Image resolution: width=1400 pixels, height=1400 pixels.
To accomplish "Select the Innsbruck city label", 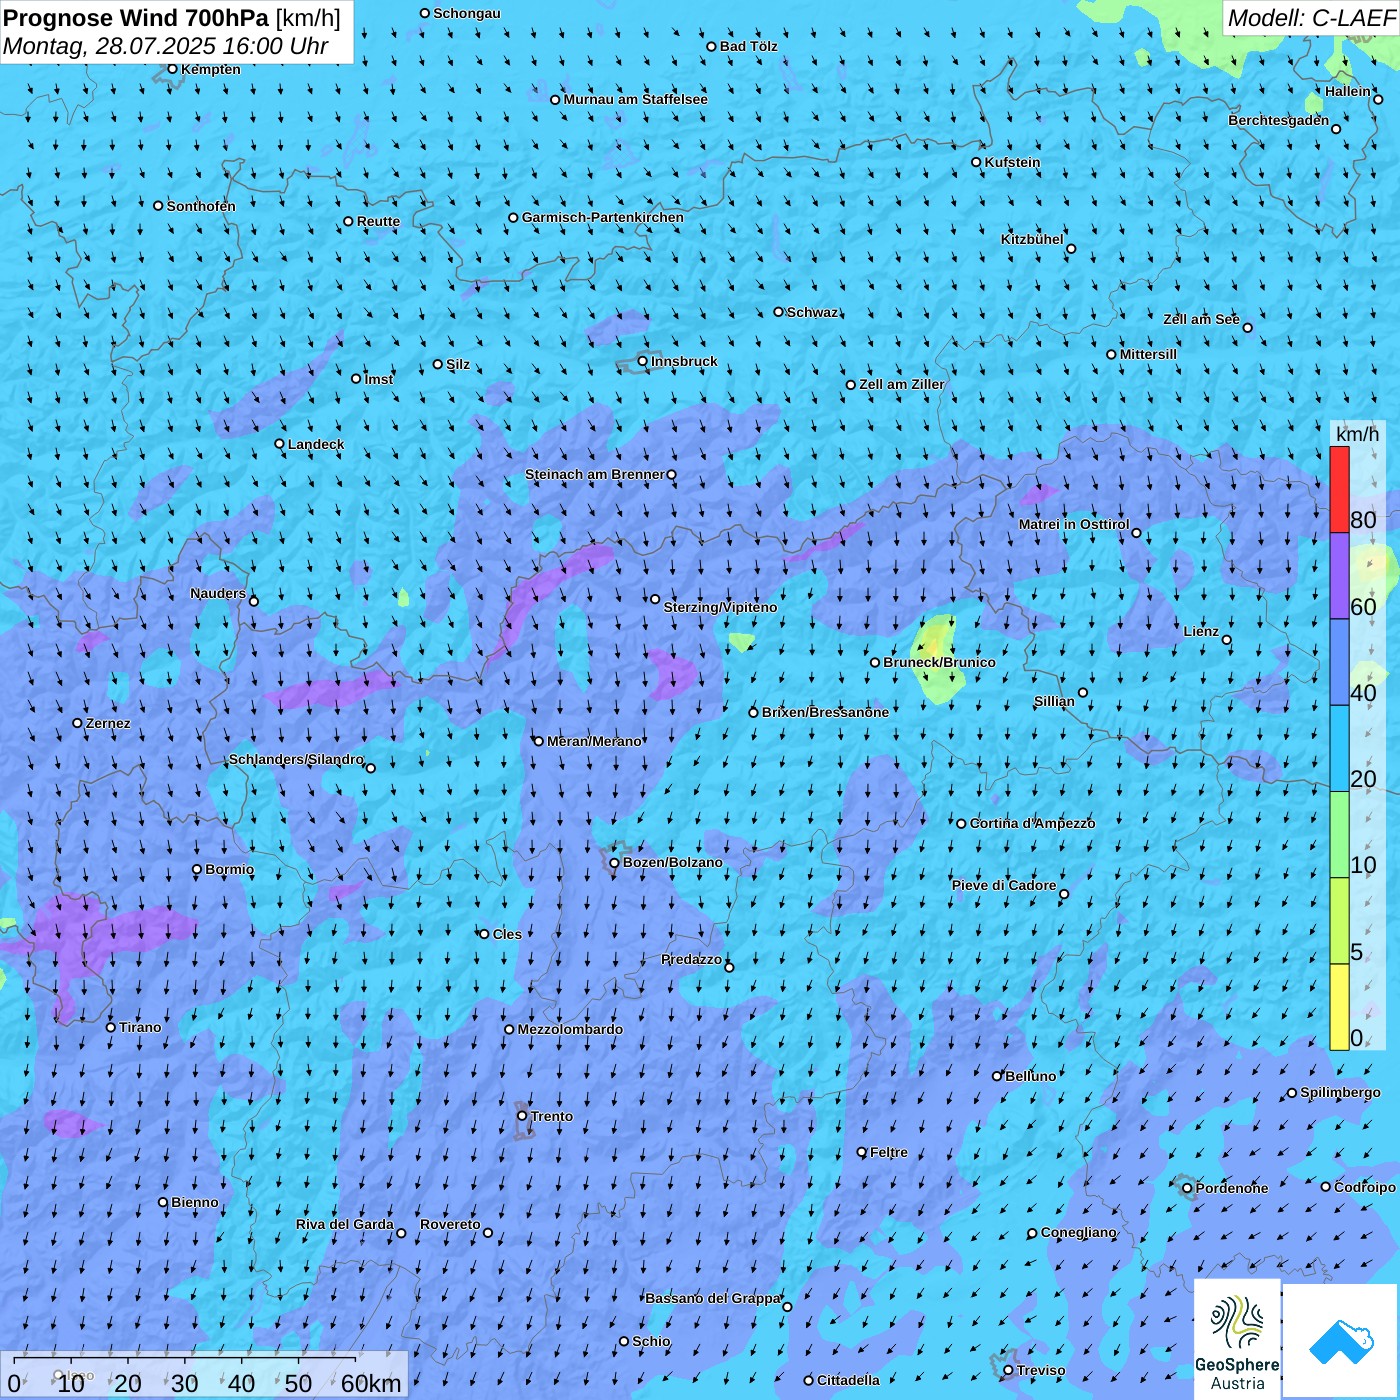I will pyautogui.click(x=684, y=361).
